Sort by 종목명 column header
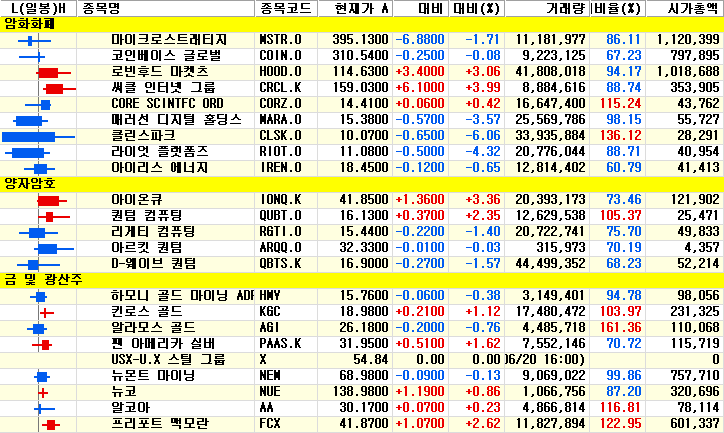This screenshot has width=724, height=433. (166, 8)
